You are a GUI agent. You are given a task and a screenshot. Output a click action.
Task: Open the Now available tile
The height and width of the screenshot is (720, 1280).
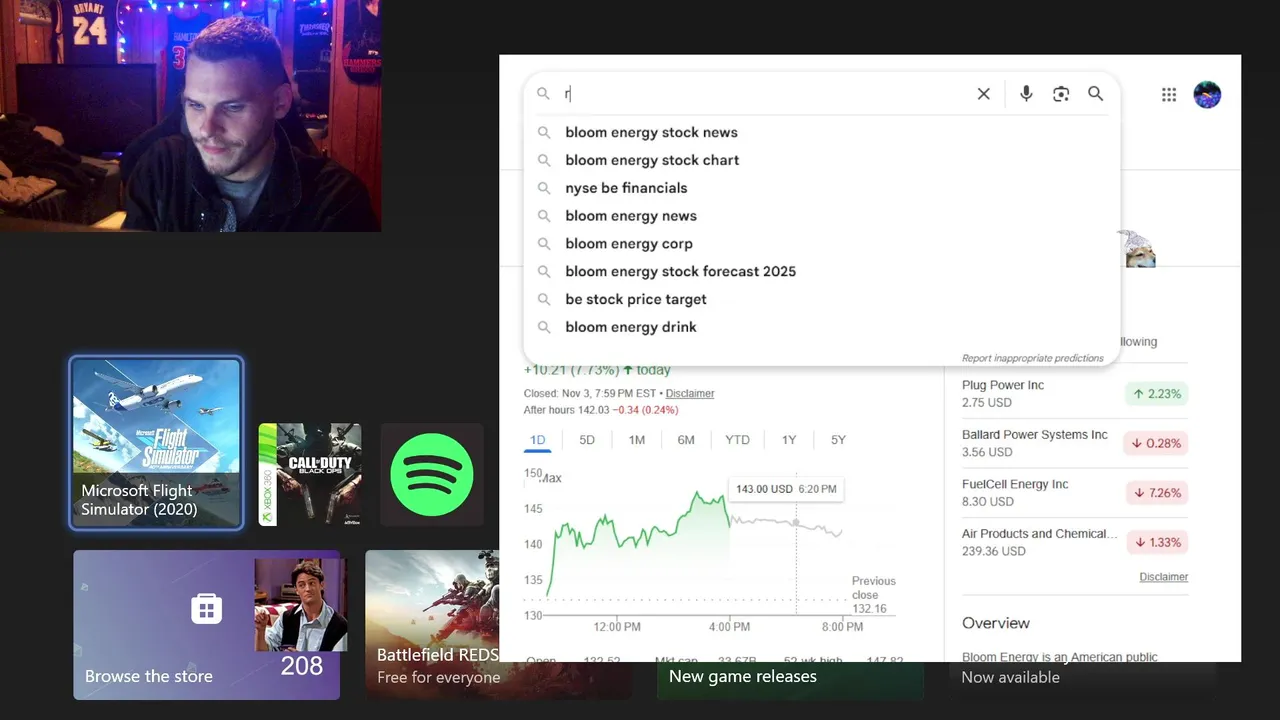point(1082,680)
